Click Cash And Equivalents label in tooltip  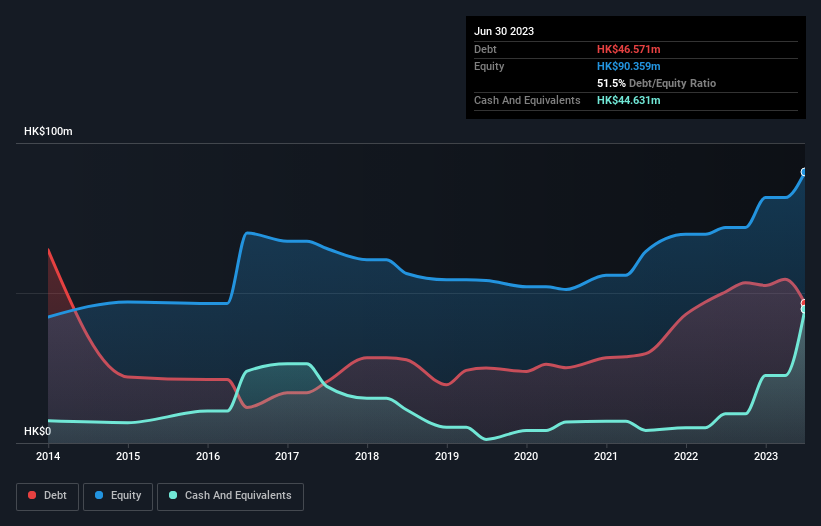[527, 100]
